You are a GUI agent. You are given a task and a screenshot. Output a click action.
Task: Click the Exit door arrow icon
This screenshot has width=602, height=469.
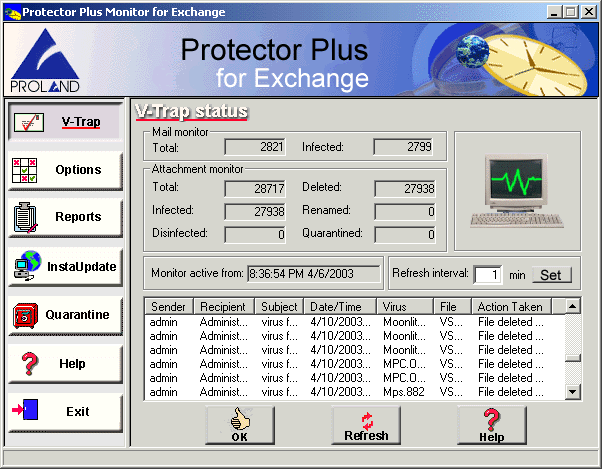coord(25,410)
